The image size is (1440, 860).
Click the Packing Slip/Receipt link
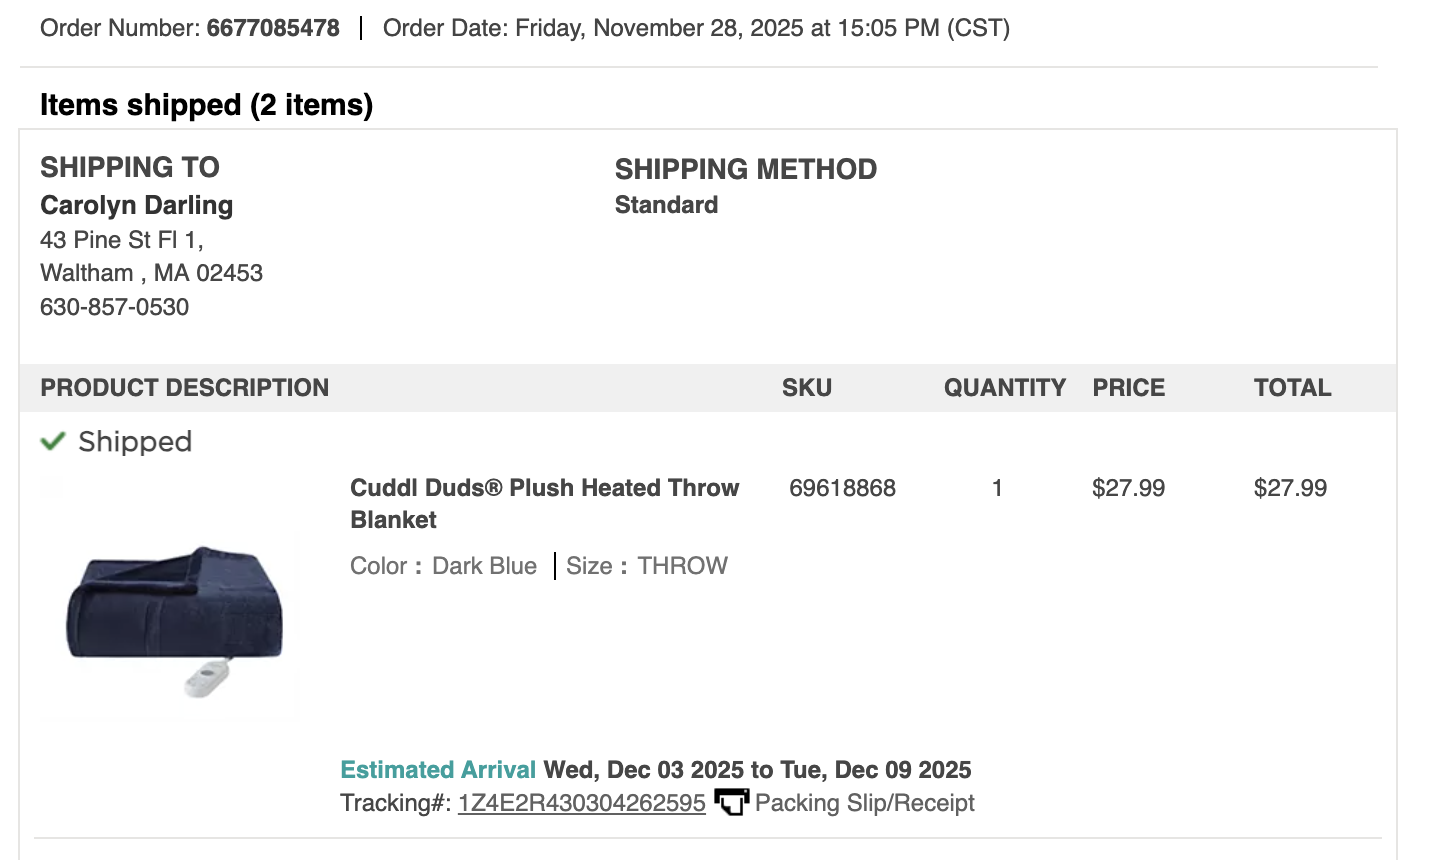pos(865,803)
